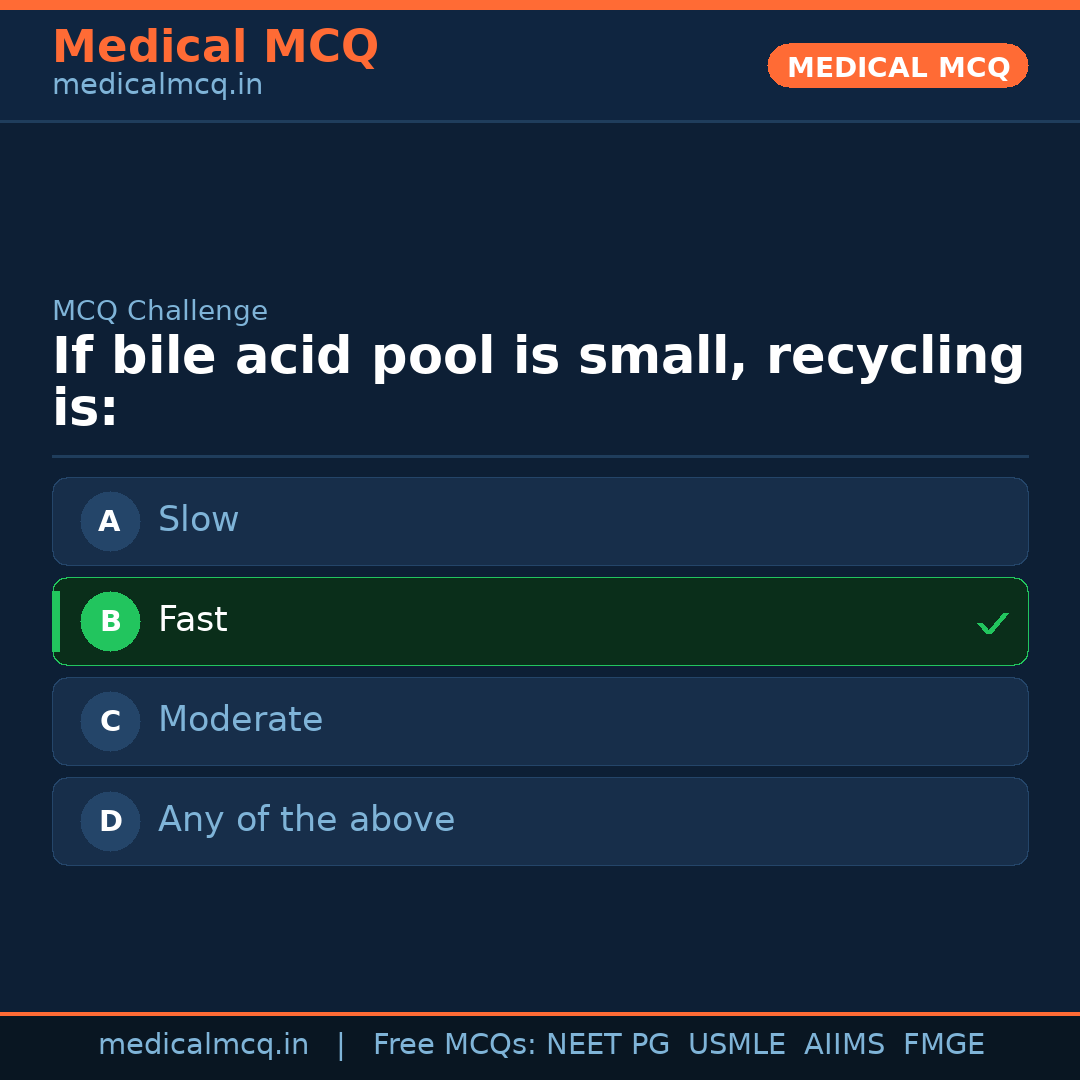
Task: Click the green checkmark icon on option B
Action: pyautogui.click(x=993, y=624)
